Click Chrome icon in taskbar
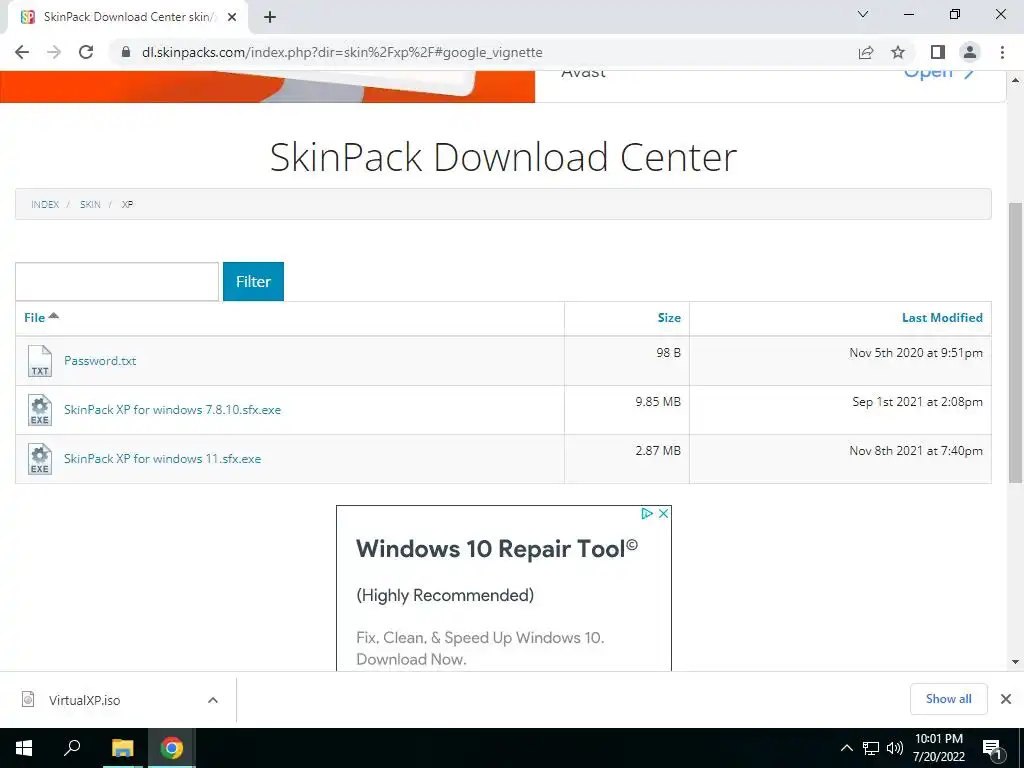The image size is (1024, 768). [172, 748]
